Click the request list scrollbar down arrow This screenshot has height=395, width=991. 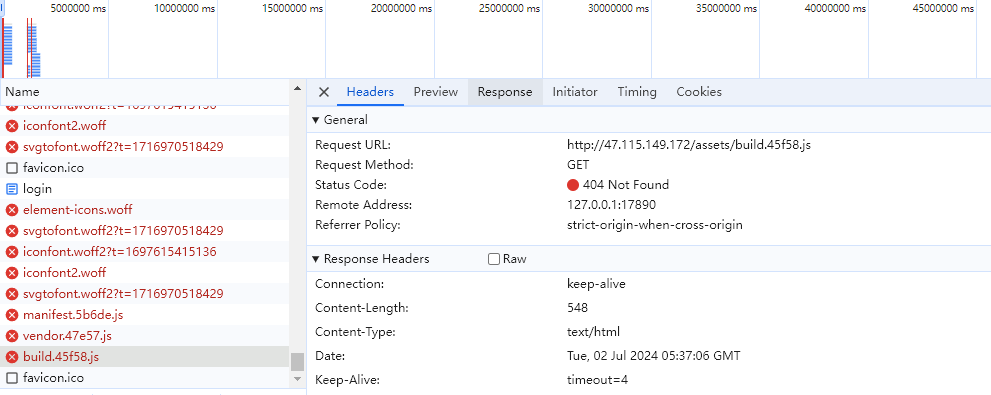point(298,379)
